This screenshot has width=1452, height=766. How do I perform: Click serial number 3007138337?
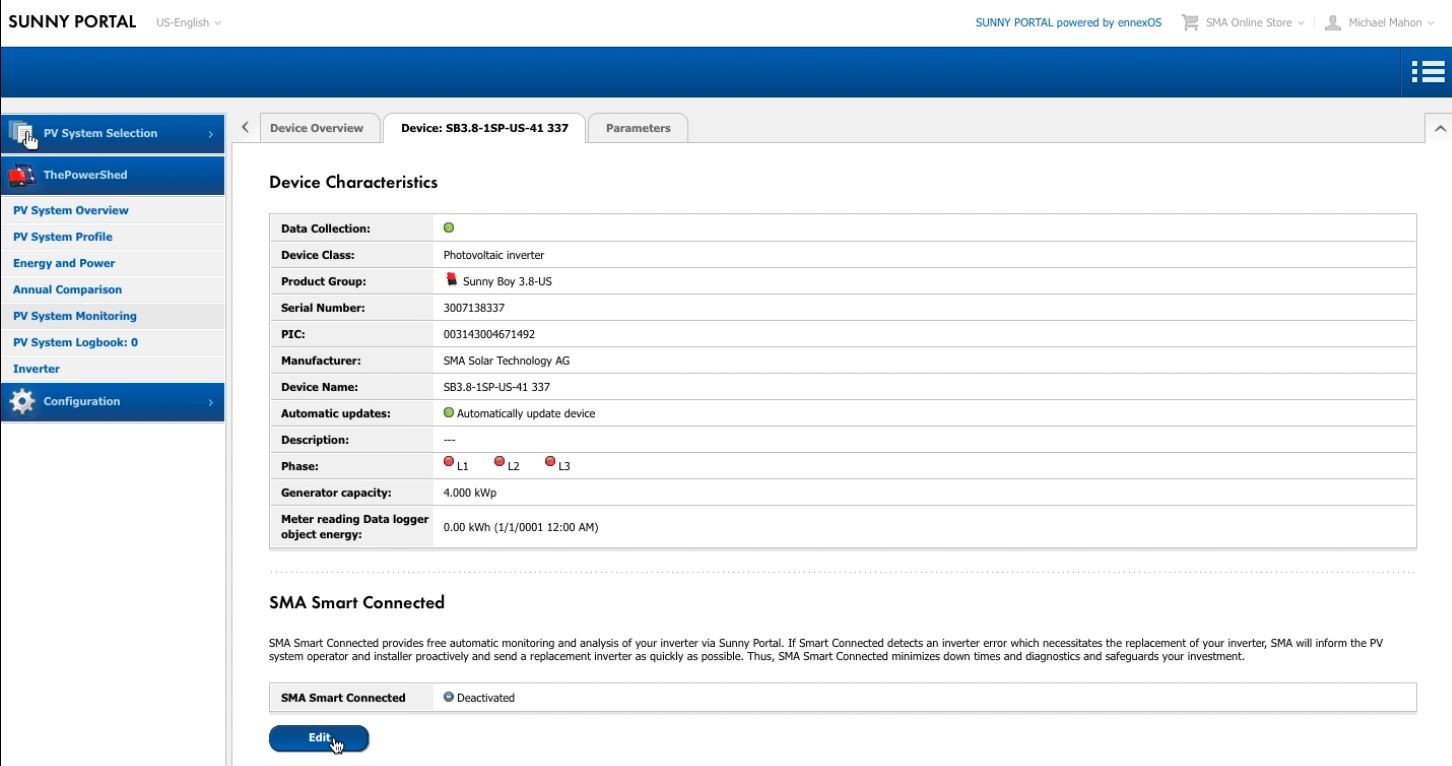click(x=474, y=308)
